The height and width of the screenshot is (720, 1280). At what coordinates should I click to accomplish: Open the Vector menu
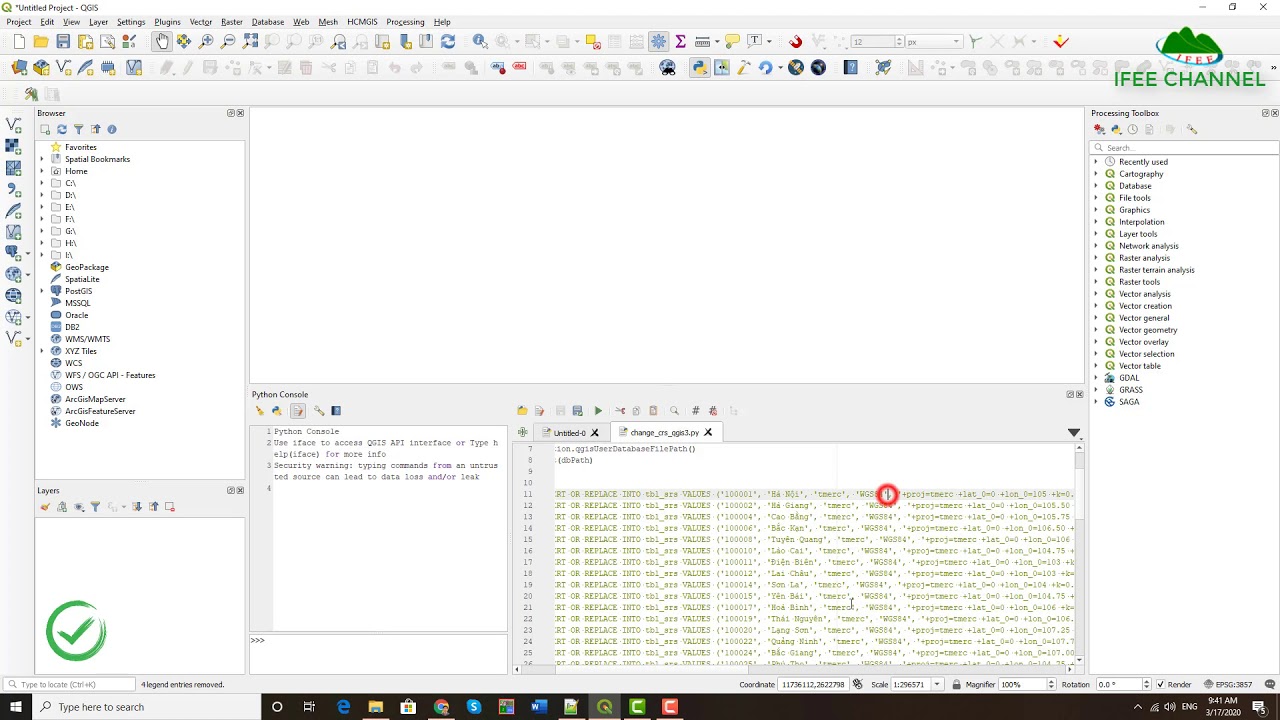tap(200, 21)
